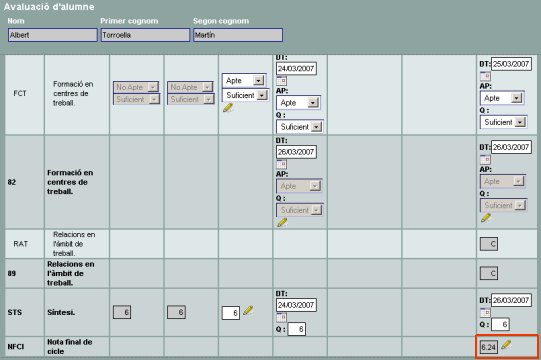Open the AP Apte dropdown under the FCT date 24/03/2007

[x=298, y=103]
